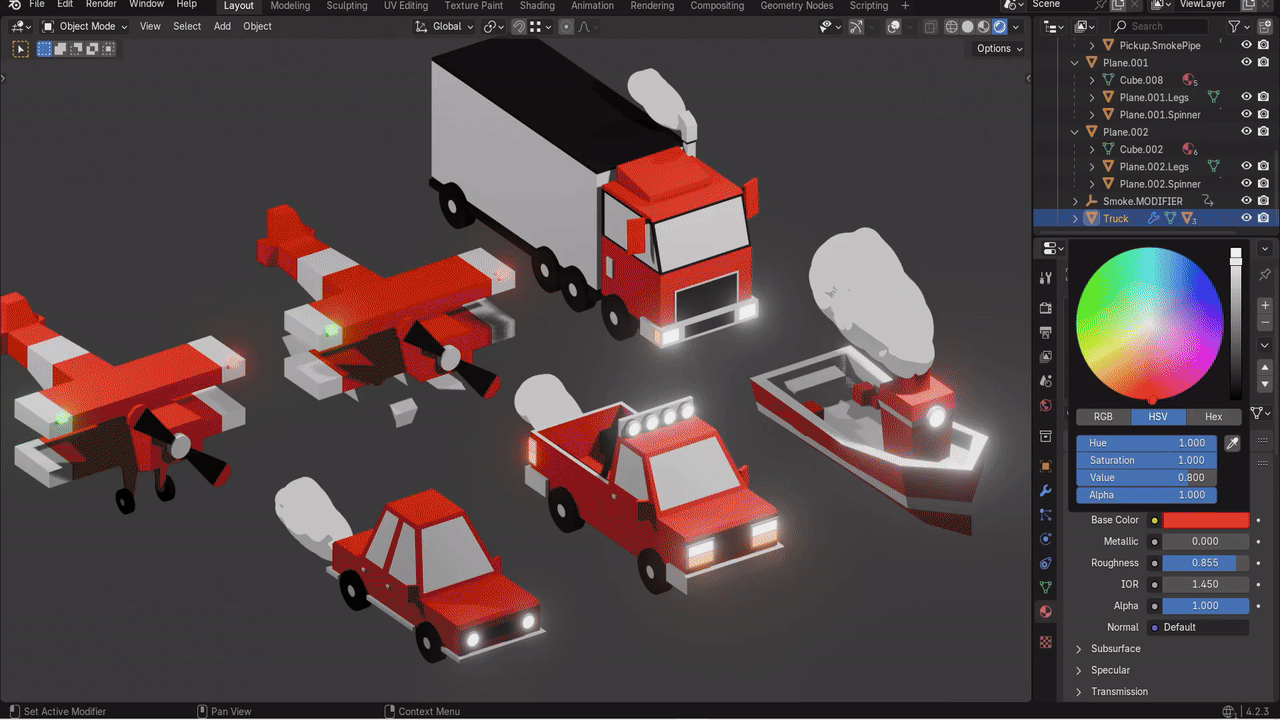Expand the Subsurface panel
1280x720 pixels.
[1078, 649]
